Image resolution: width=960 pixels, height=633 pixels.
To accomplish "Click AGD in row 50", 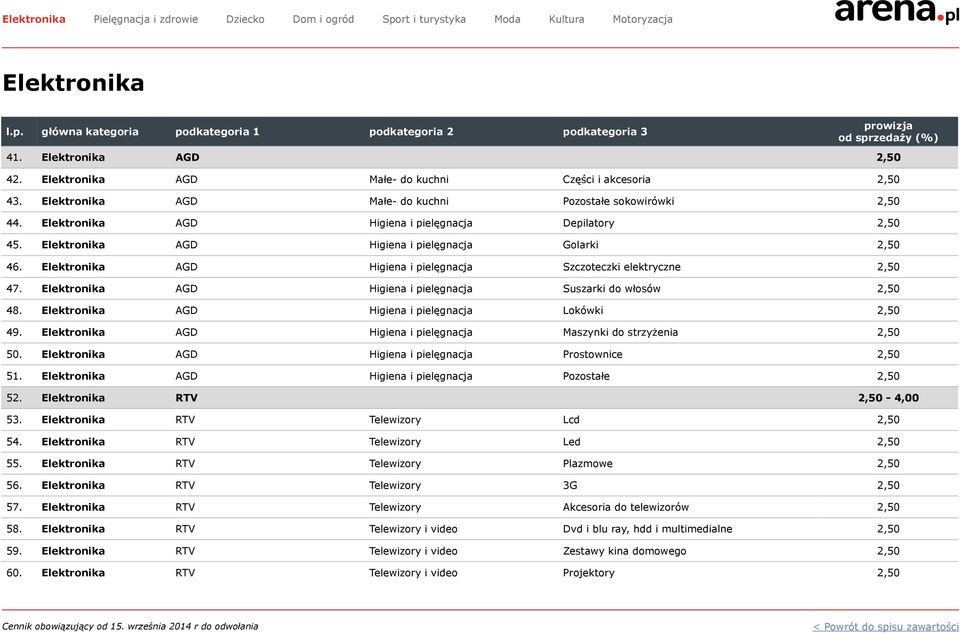I will coord(186,354).
